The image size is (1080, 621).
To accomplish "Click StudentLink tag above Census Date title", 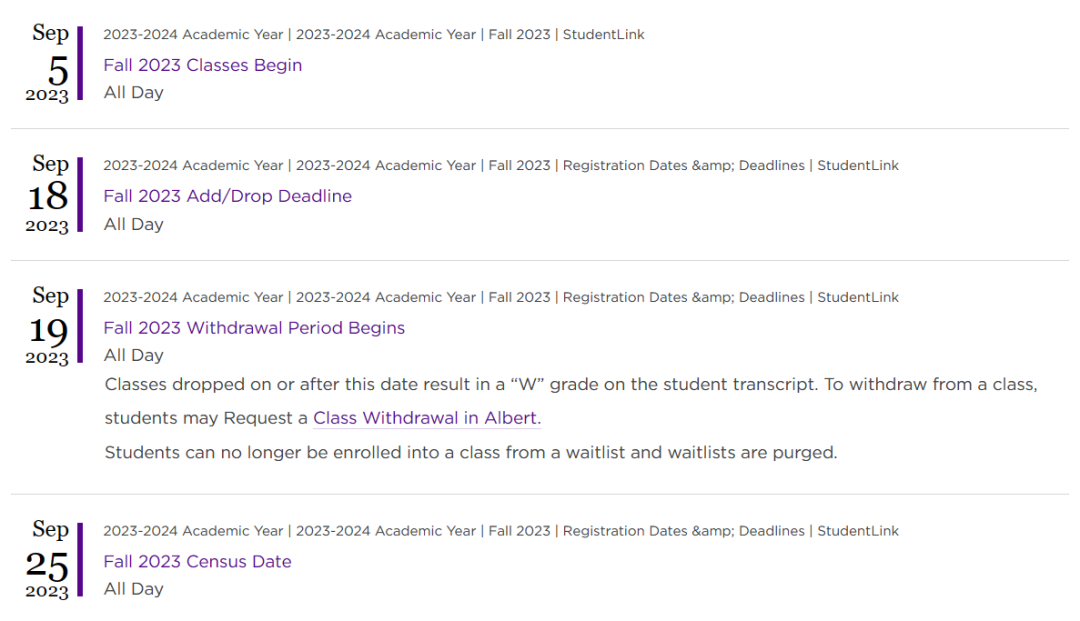I will click(x=858, y=531).
